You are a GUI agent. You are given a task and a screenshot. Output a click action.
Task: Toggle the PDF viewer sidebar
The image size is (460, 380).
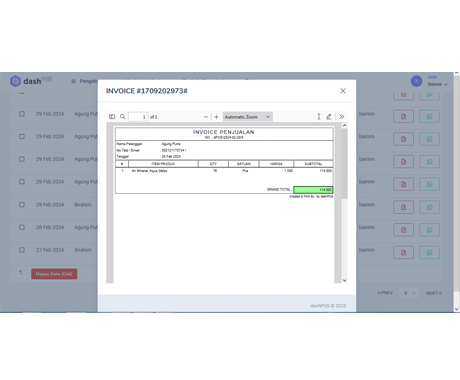(x=112, y=117)
